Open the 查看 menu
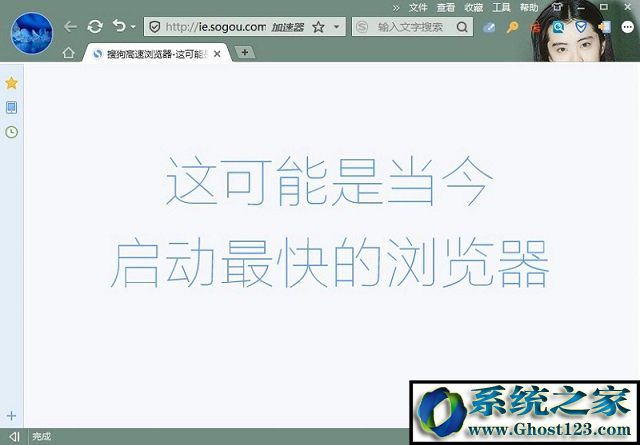 tap(446, 7)
